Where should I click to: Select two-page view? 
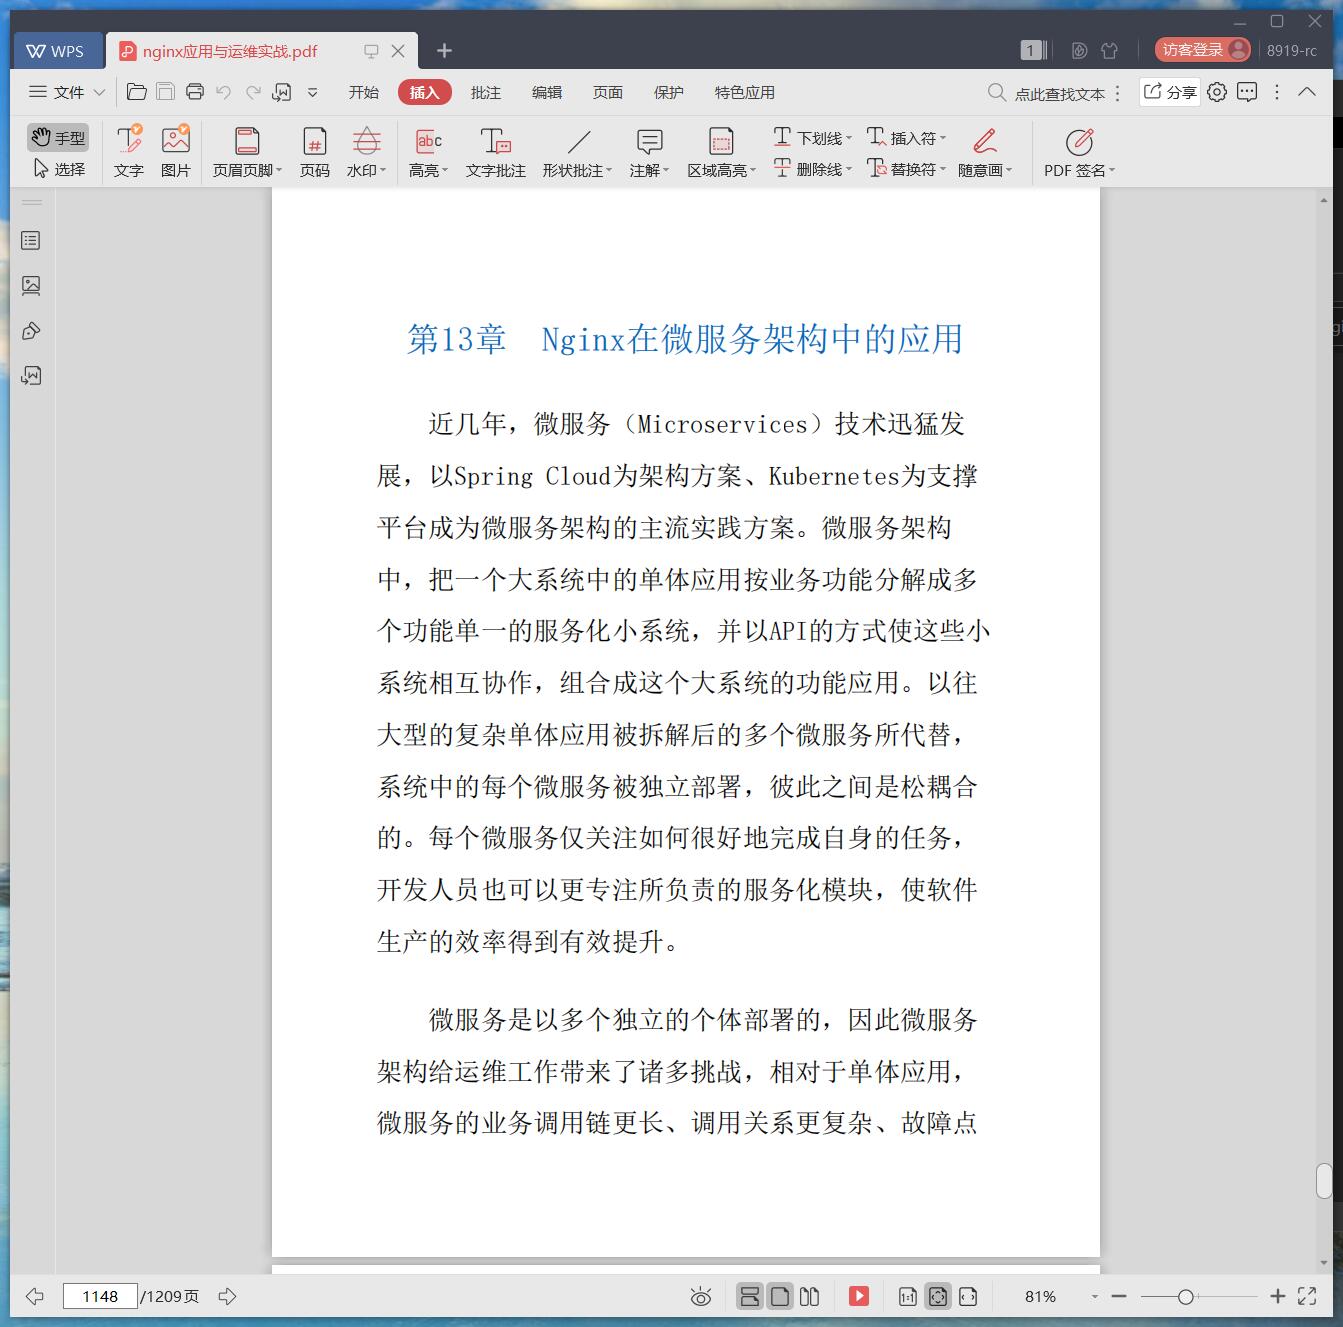pyautogui.click(x=809, y=1296)
